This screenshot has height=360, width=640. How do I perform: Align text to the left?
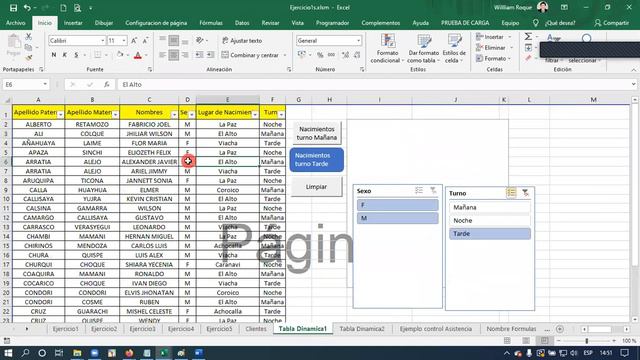(162, 55)
